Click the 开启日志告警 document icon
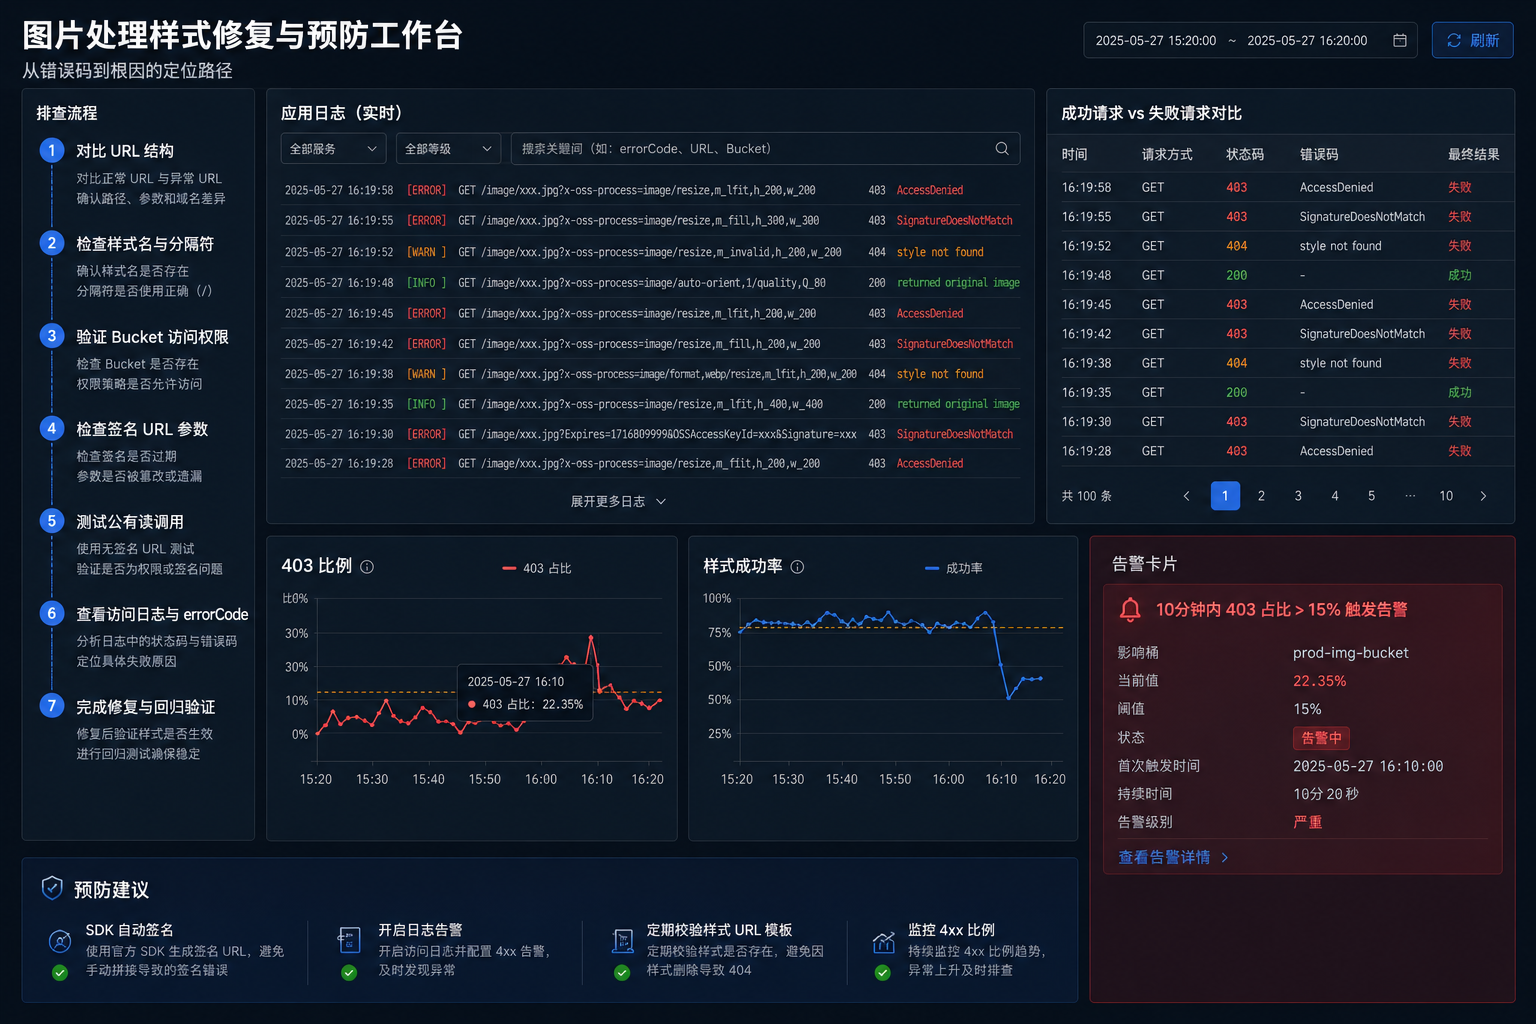Viewport: 1536px width, 1024px height. coord(349,939)
